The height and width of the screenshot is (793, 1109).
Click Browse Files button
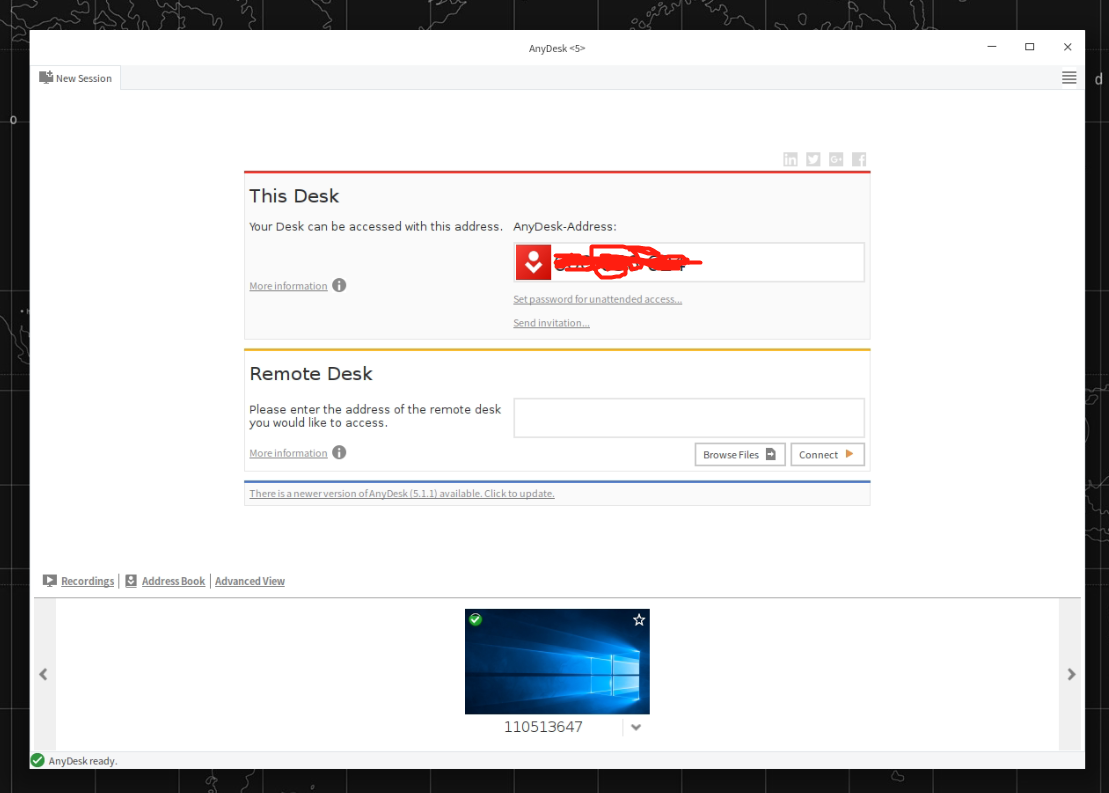click(740, 454)
